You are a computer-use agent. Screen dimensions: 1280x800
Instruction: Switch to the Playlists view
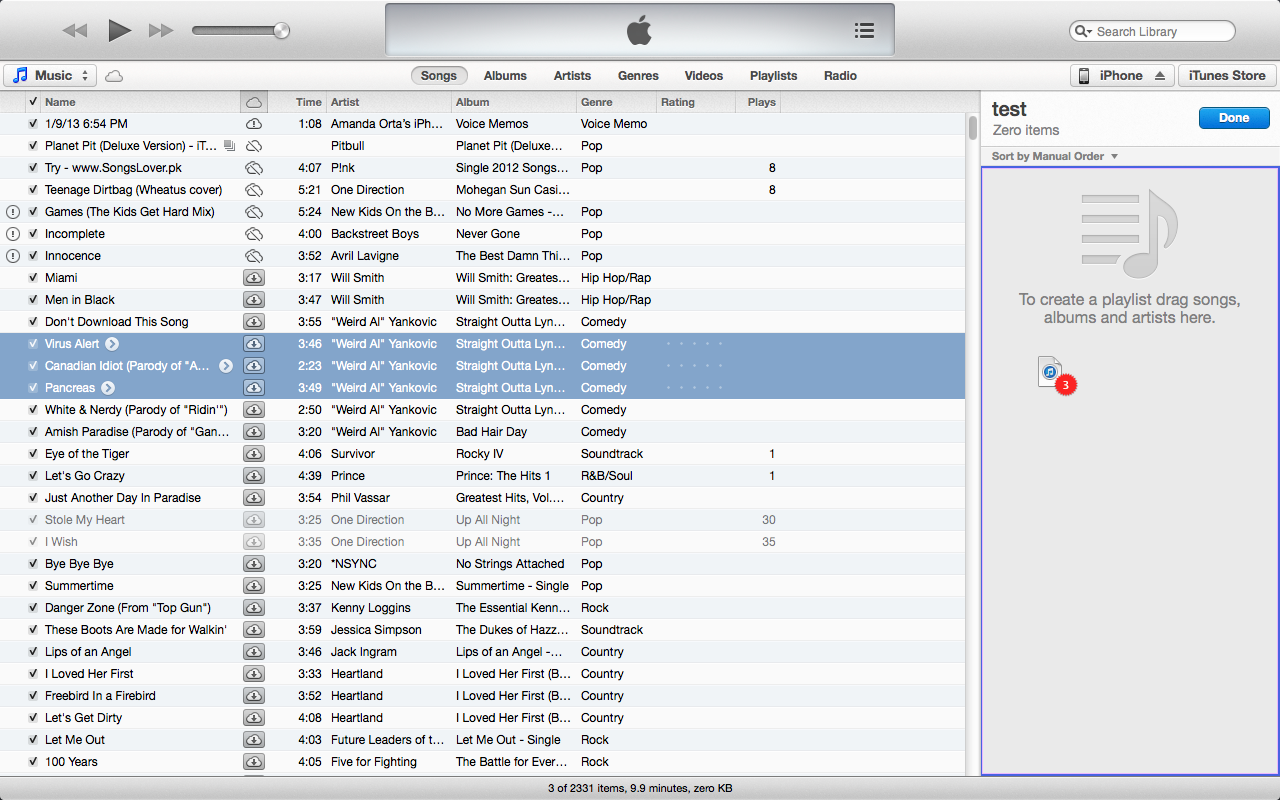773,75
